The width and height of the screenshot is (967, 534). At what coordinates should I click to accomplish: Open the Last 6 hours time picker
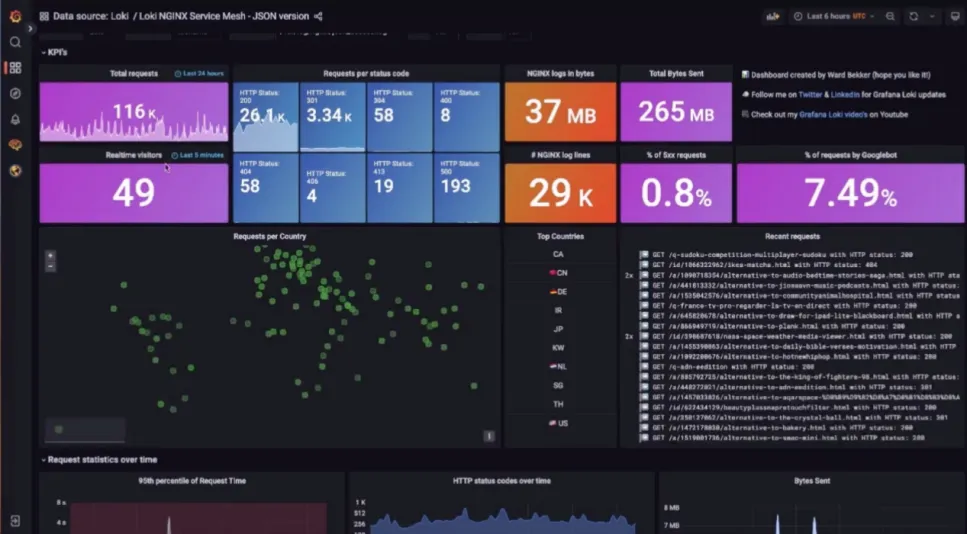(834, 17)
